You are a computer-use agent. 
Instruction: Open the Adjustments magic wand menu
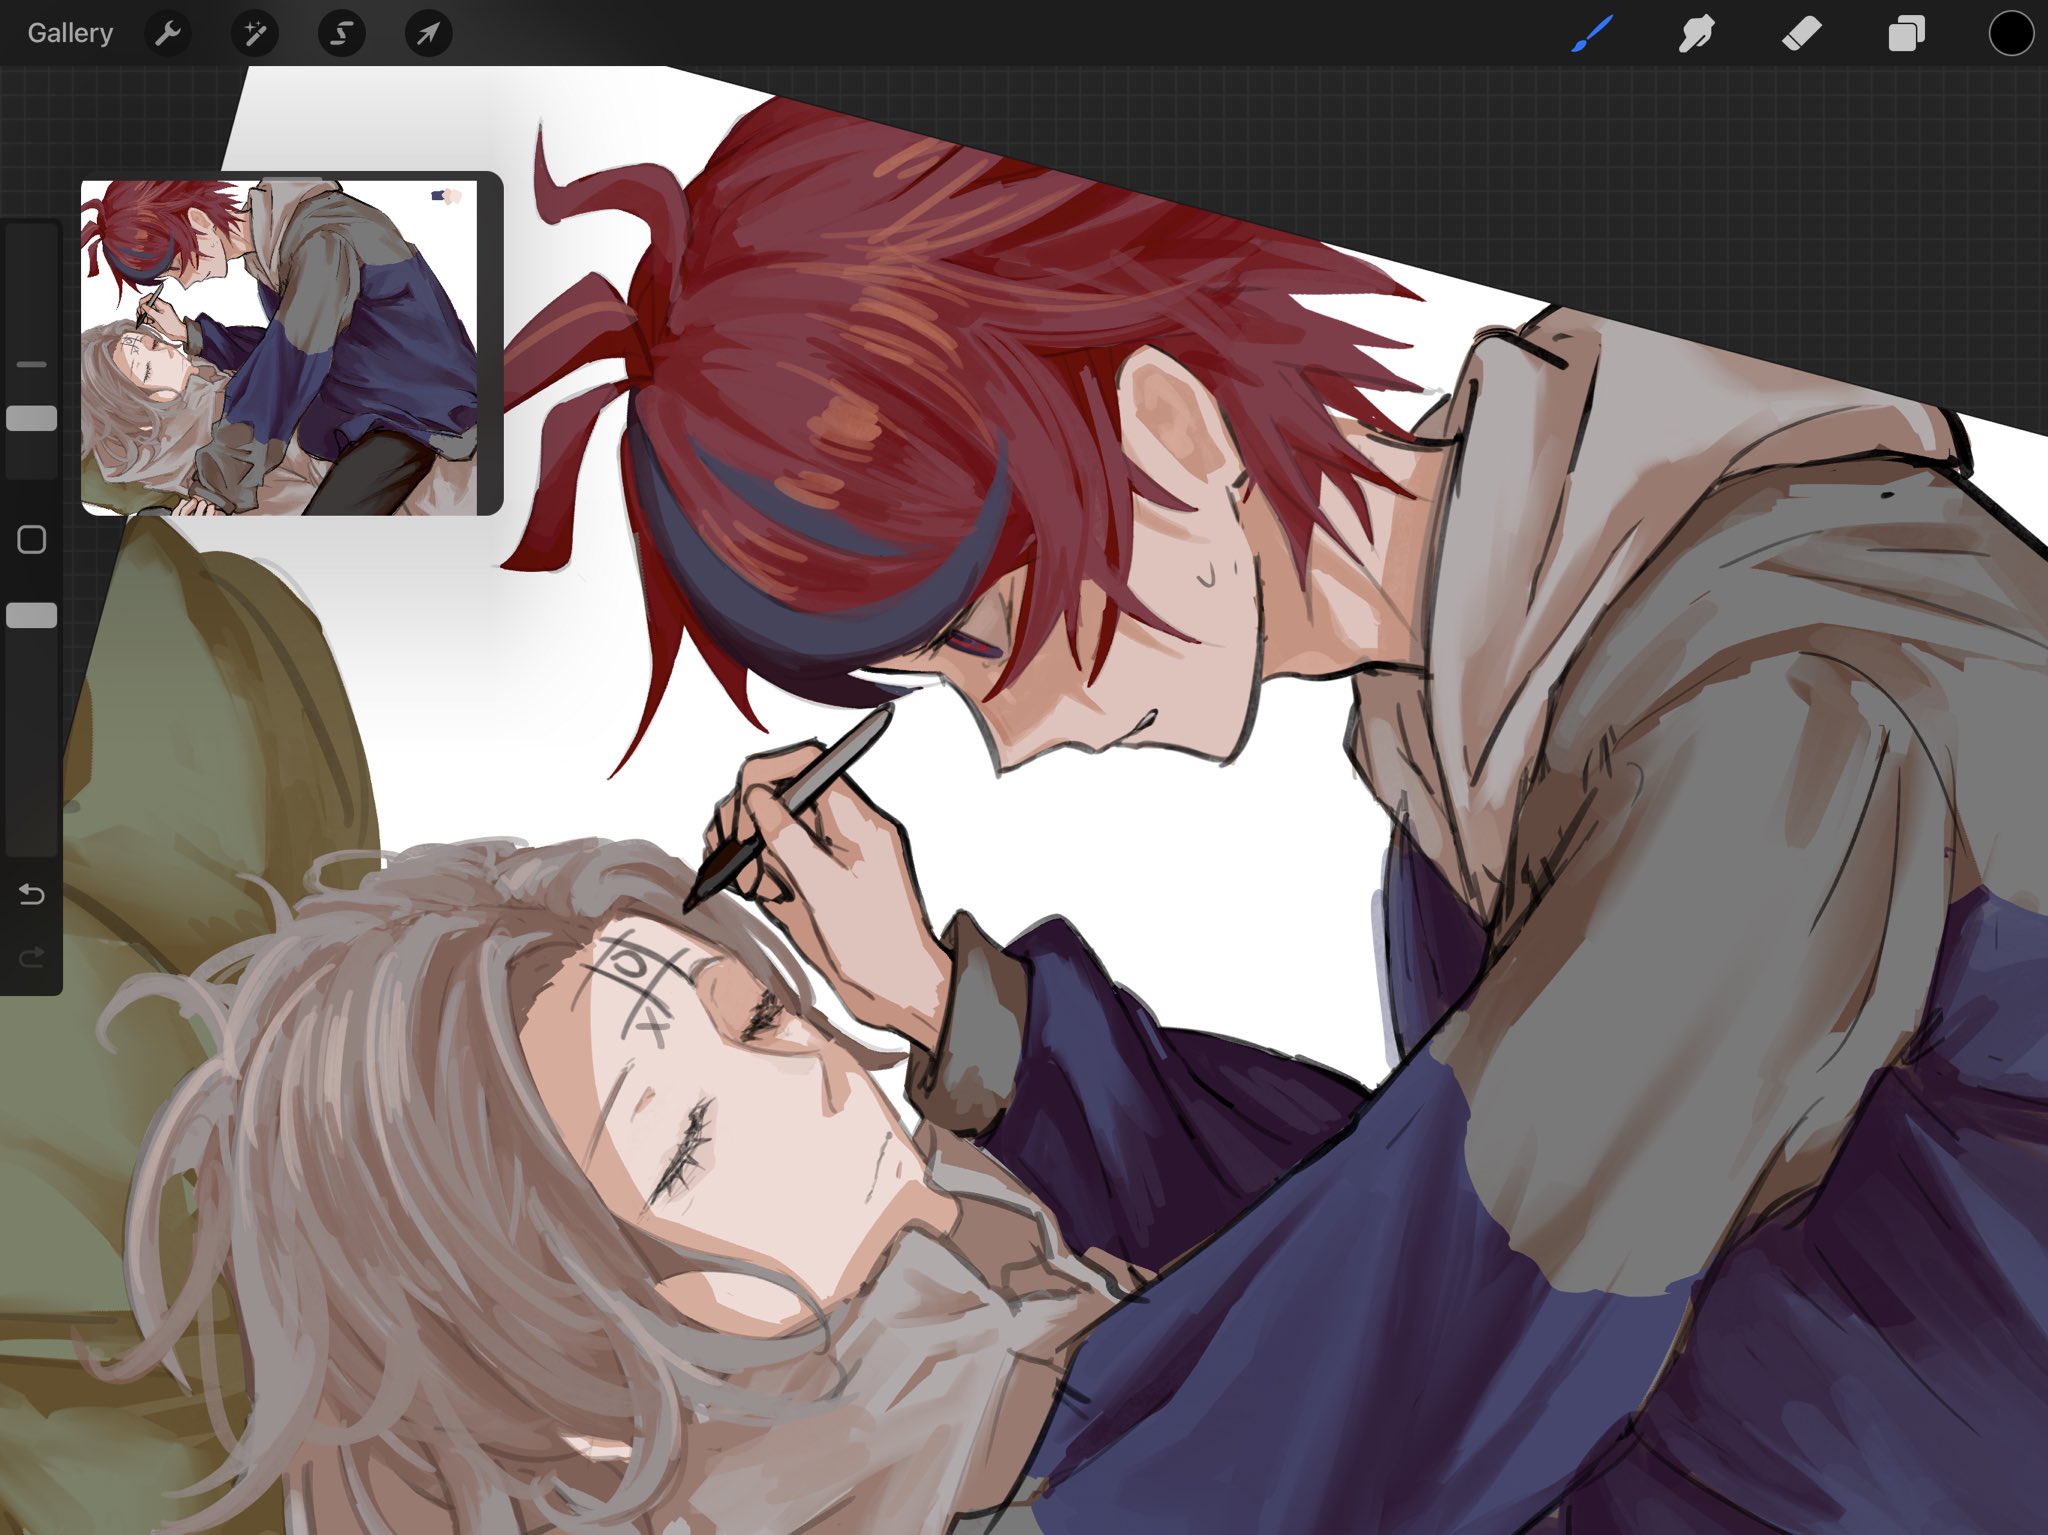pos(255,34)
